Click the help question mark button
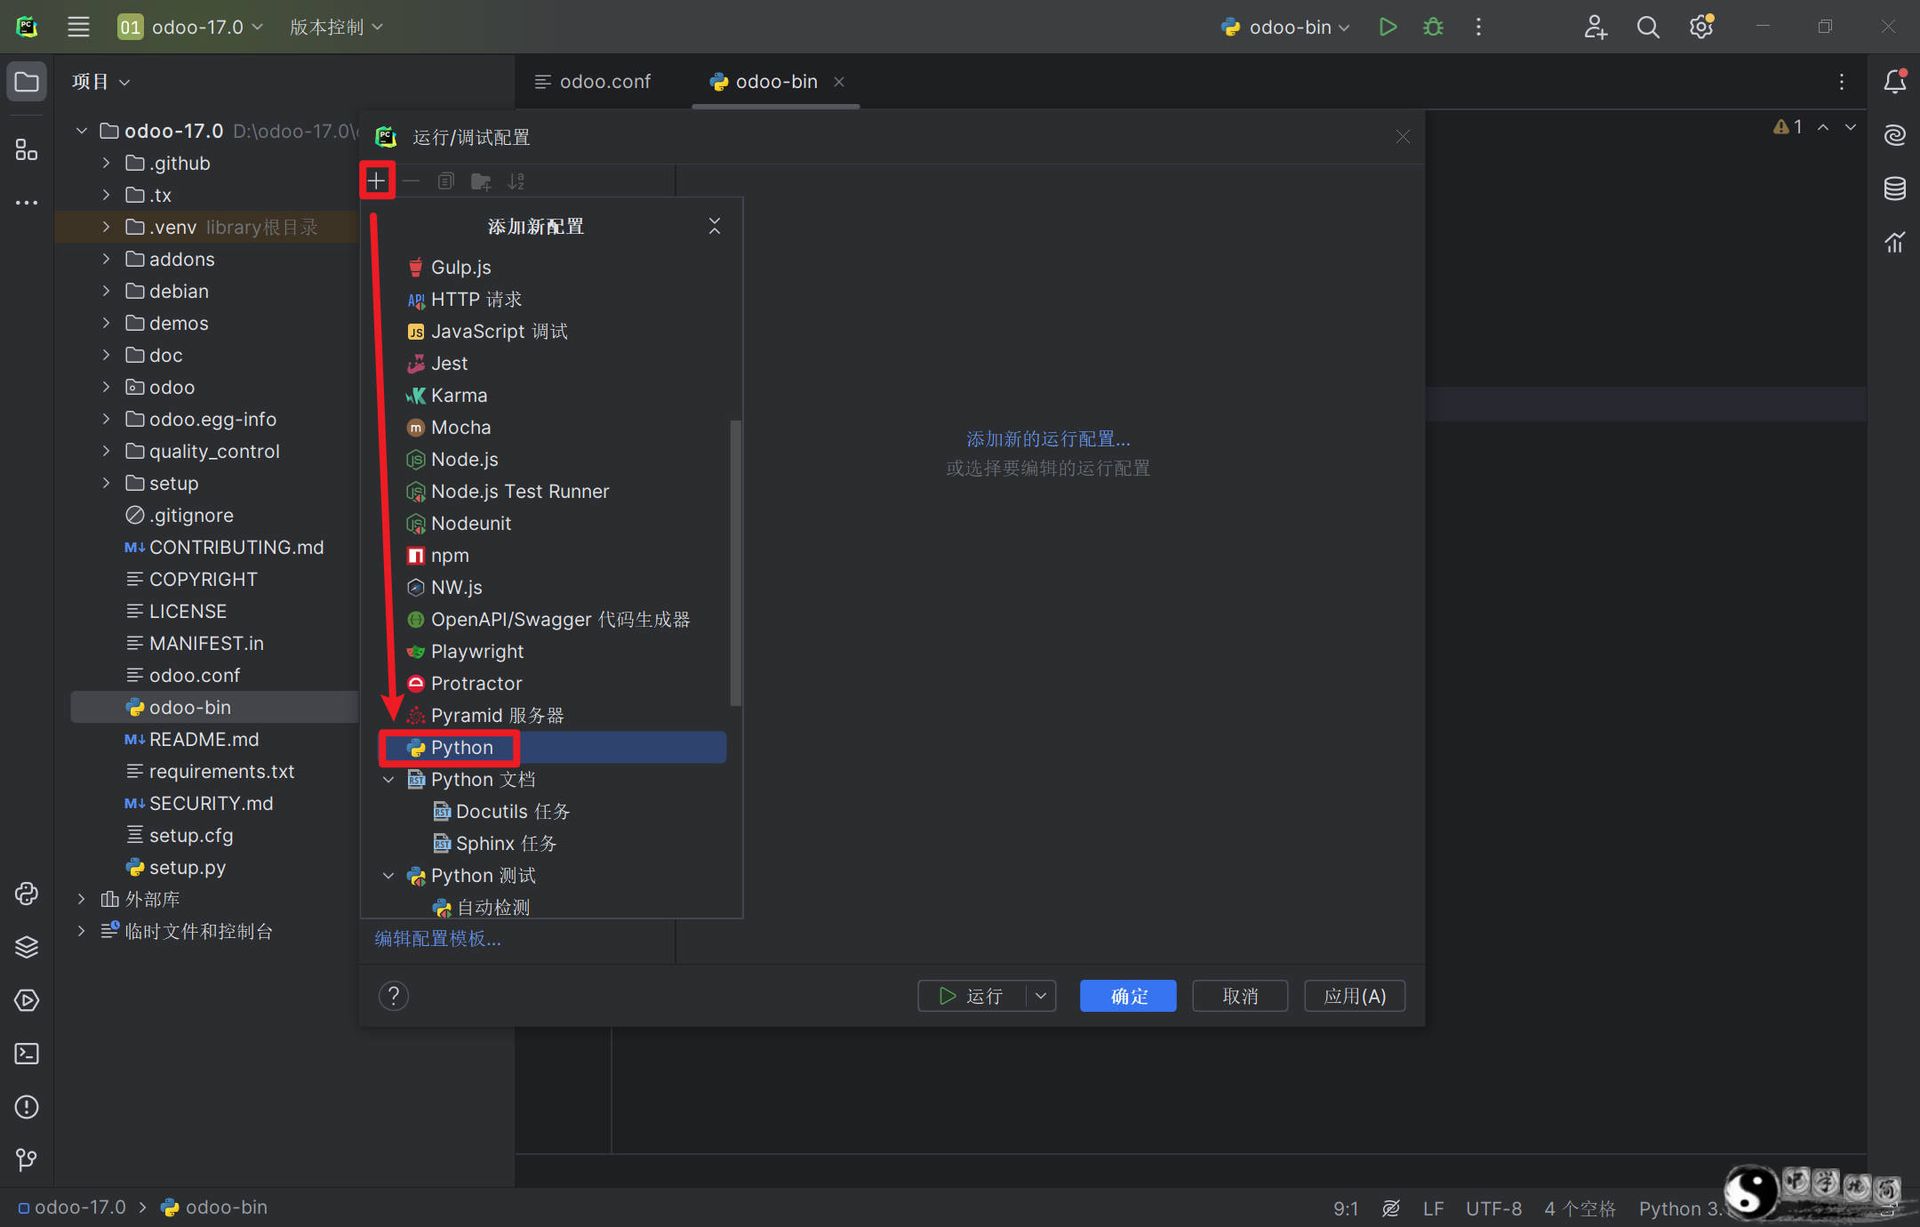The height and width of the screenshot is (1227, 1920). click(x=393, y=996)
